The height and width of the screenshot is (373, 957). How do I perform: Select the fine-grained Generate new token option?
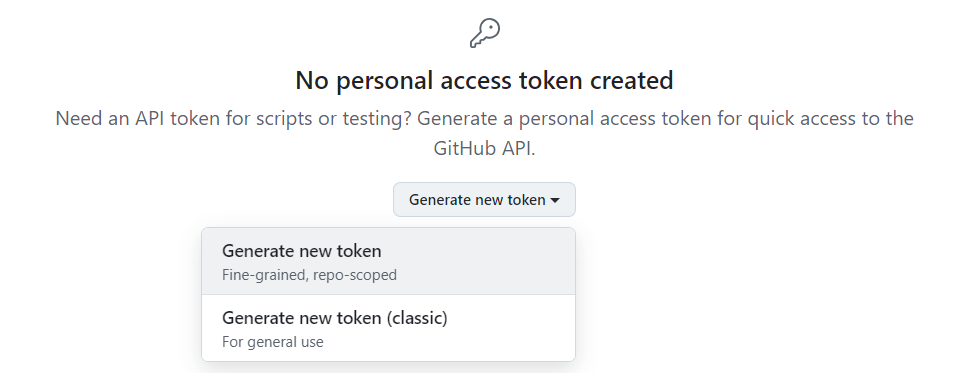click(388, 261)
